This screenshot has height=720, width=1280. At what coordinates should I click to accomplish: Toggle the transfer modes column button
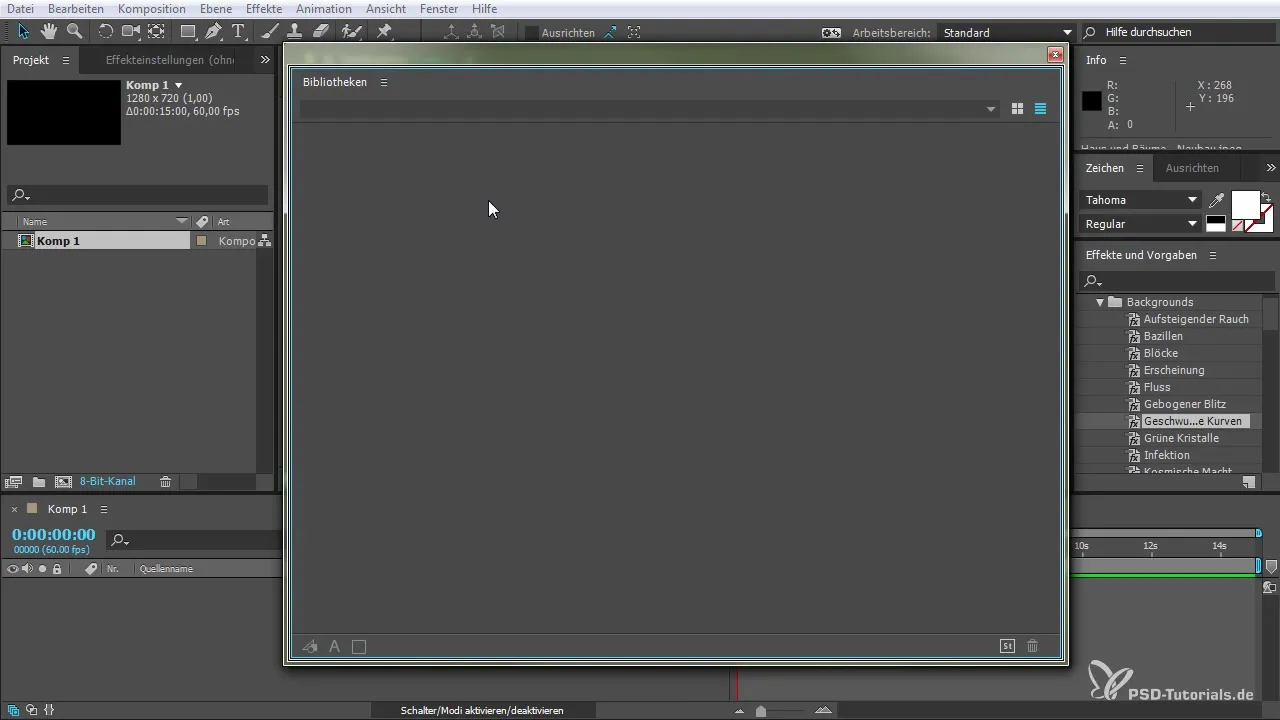[30, 710]
